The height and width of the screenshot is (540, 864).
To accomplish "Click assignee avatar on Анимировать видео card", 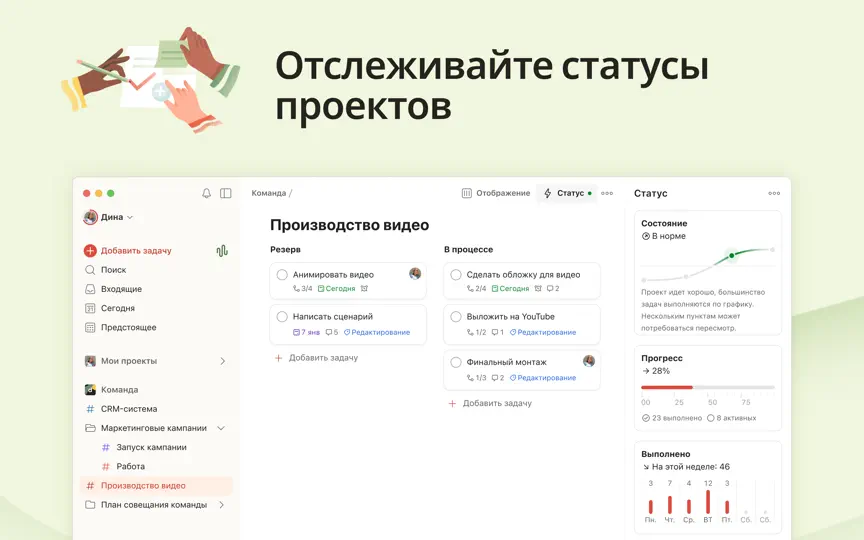I will point(415,274).
